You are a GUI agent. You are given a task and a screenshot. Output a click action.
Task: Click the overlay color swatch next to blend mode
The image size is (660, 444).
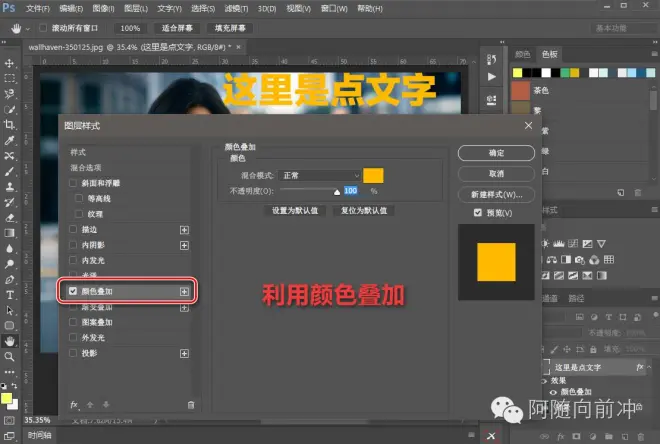(373, 175)
